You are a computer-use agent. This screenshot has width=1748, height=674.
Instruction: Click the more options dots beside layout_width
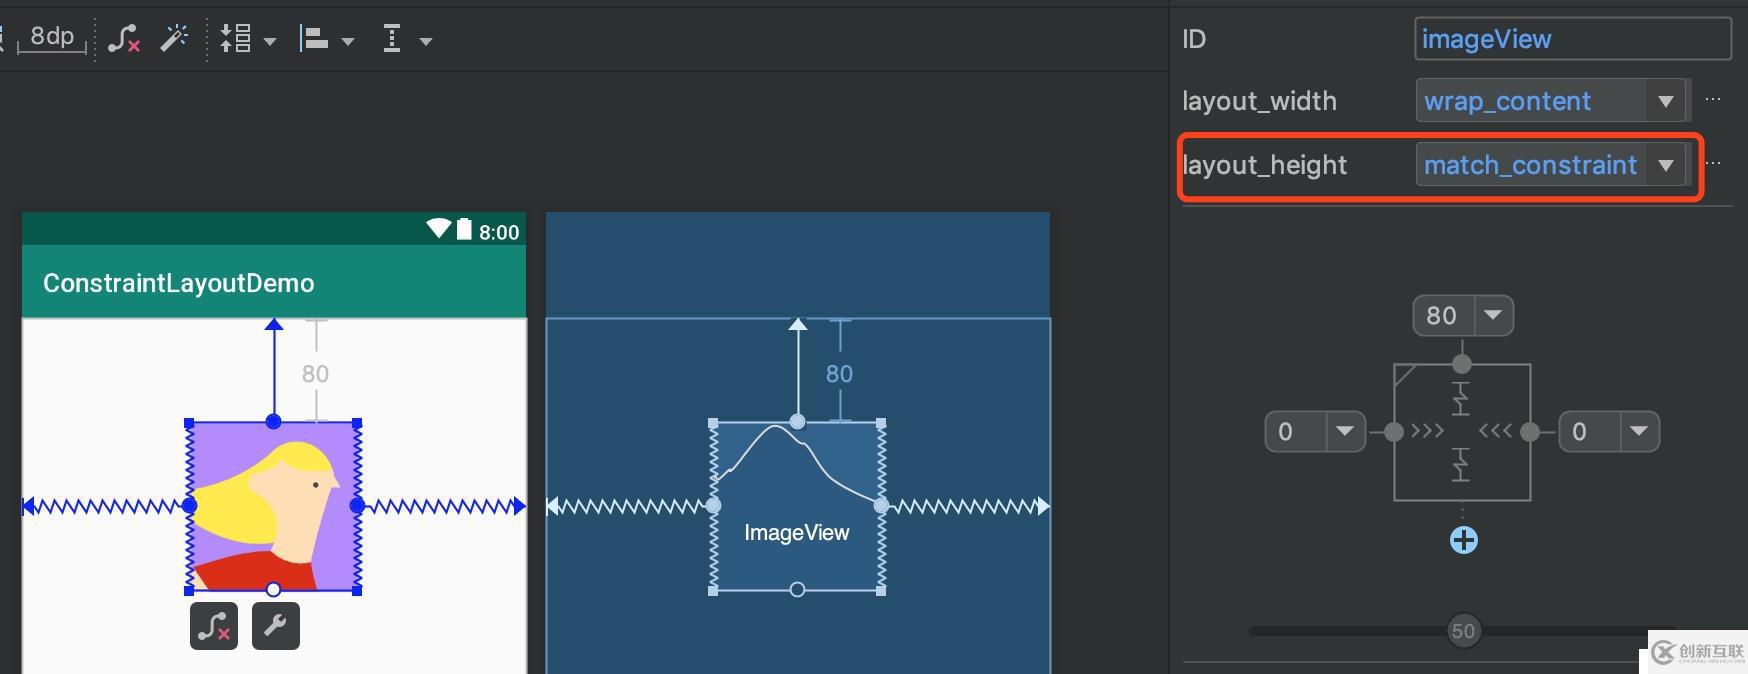click(1713, 100)
